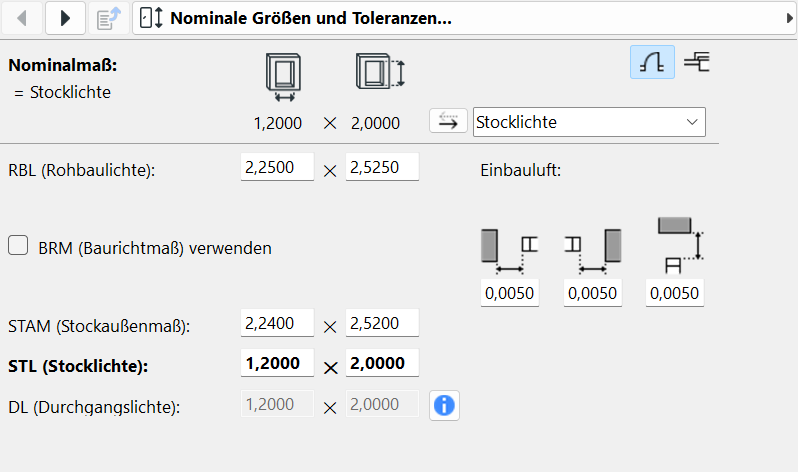Open the Stocklichte dropdown
The height and width of the screenshot is (472, 798).
[x=589, y=122]
